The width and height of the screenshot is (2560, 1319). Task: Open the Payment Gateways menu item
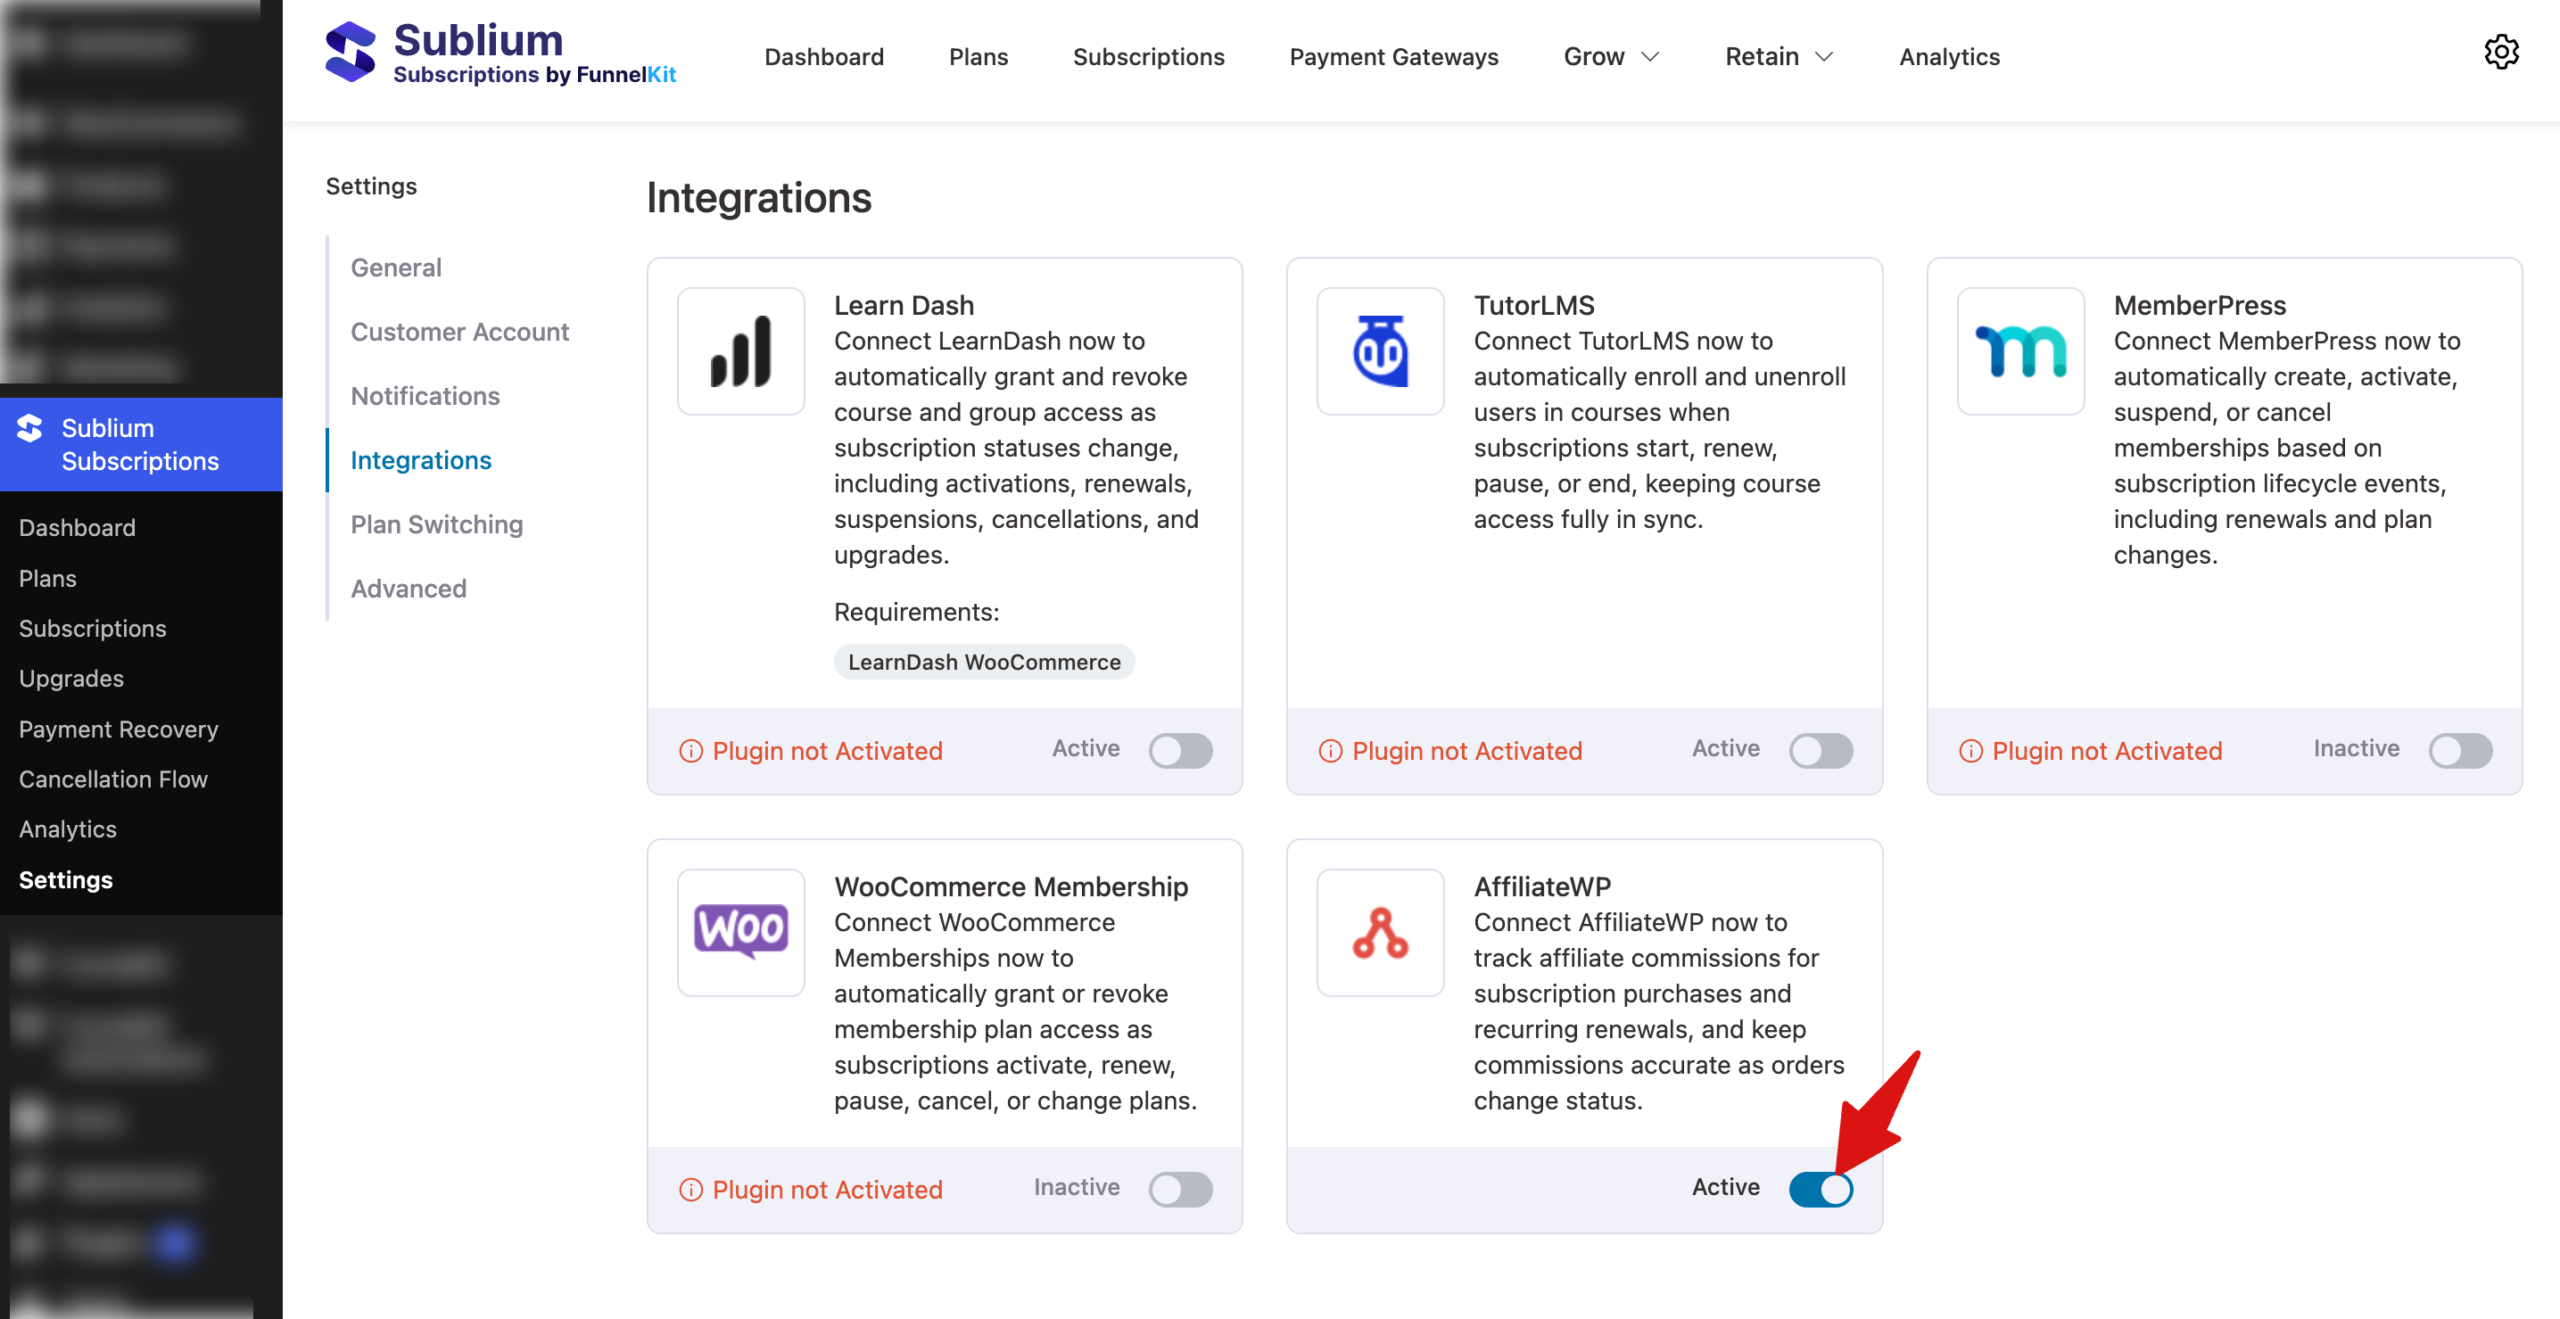1394,57
